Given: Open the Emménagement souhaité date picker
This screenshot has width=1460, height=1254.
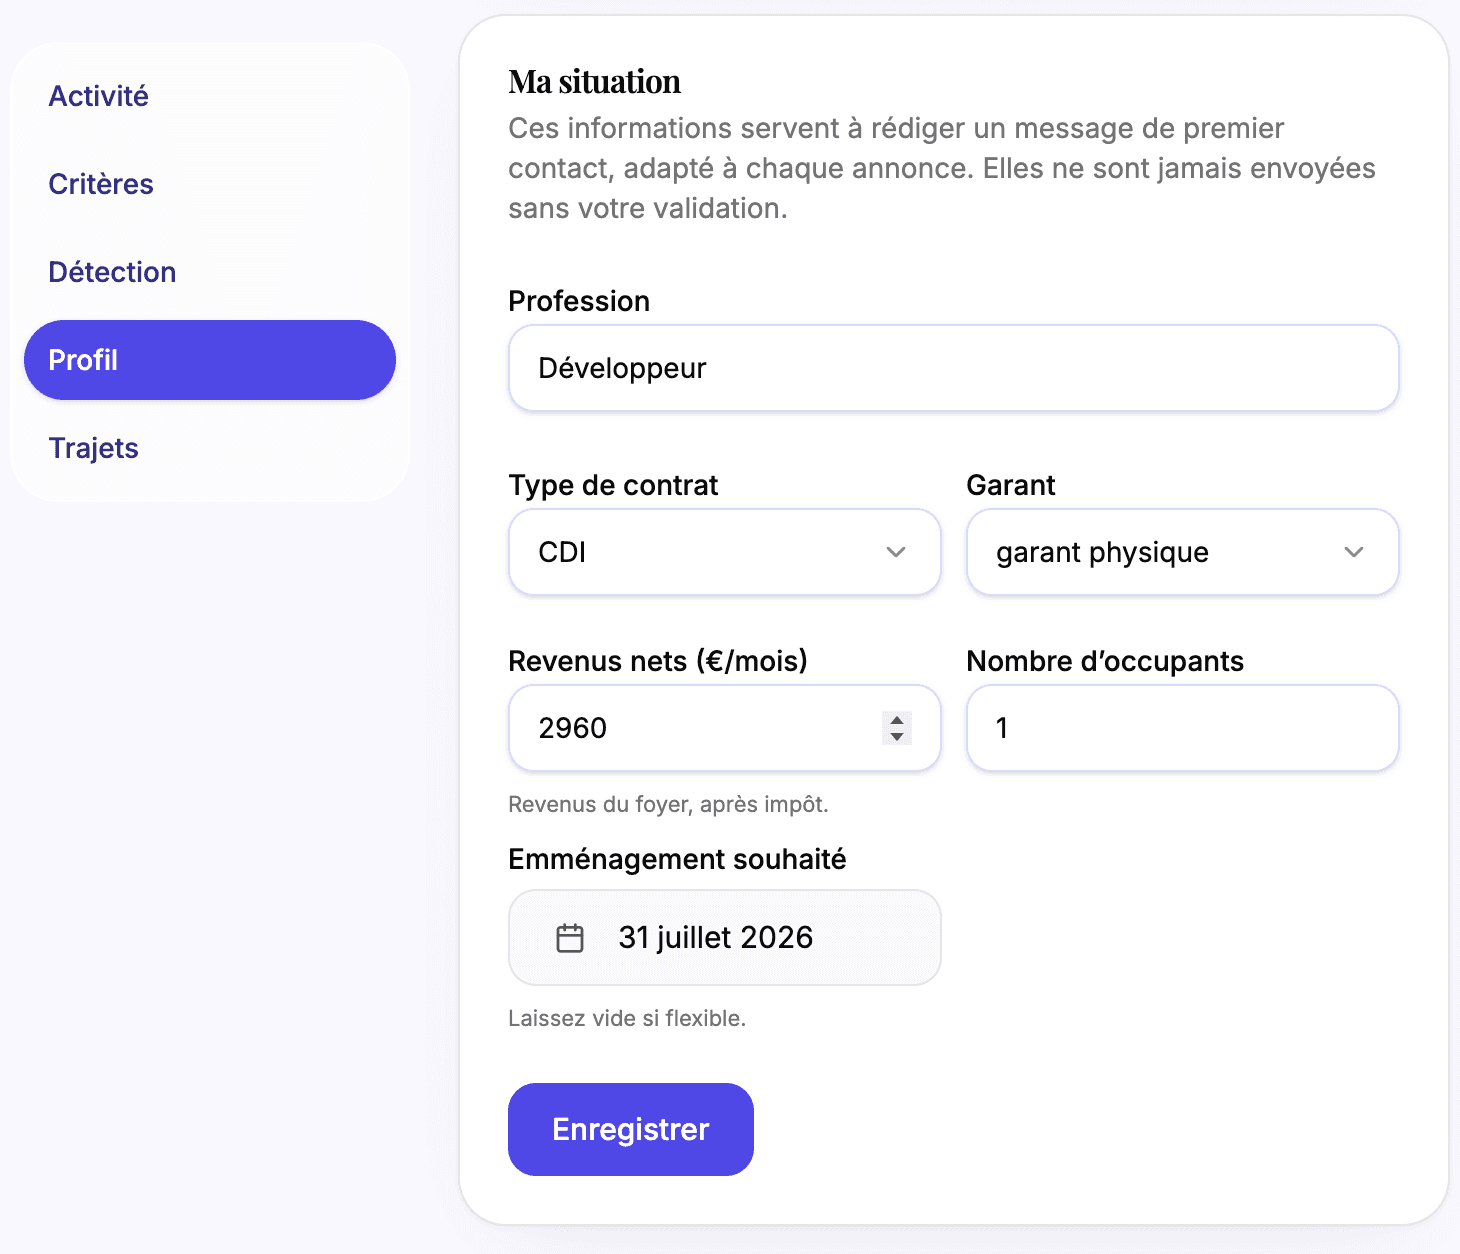Looking at the screenshot, I should coord(724,937).
